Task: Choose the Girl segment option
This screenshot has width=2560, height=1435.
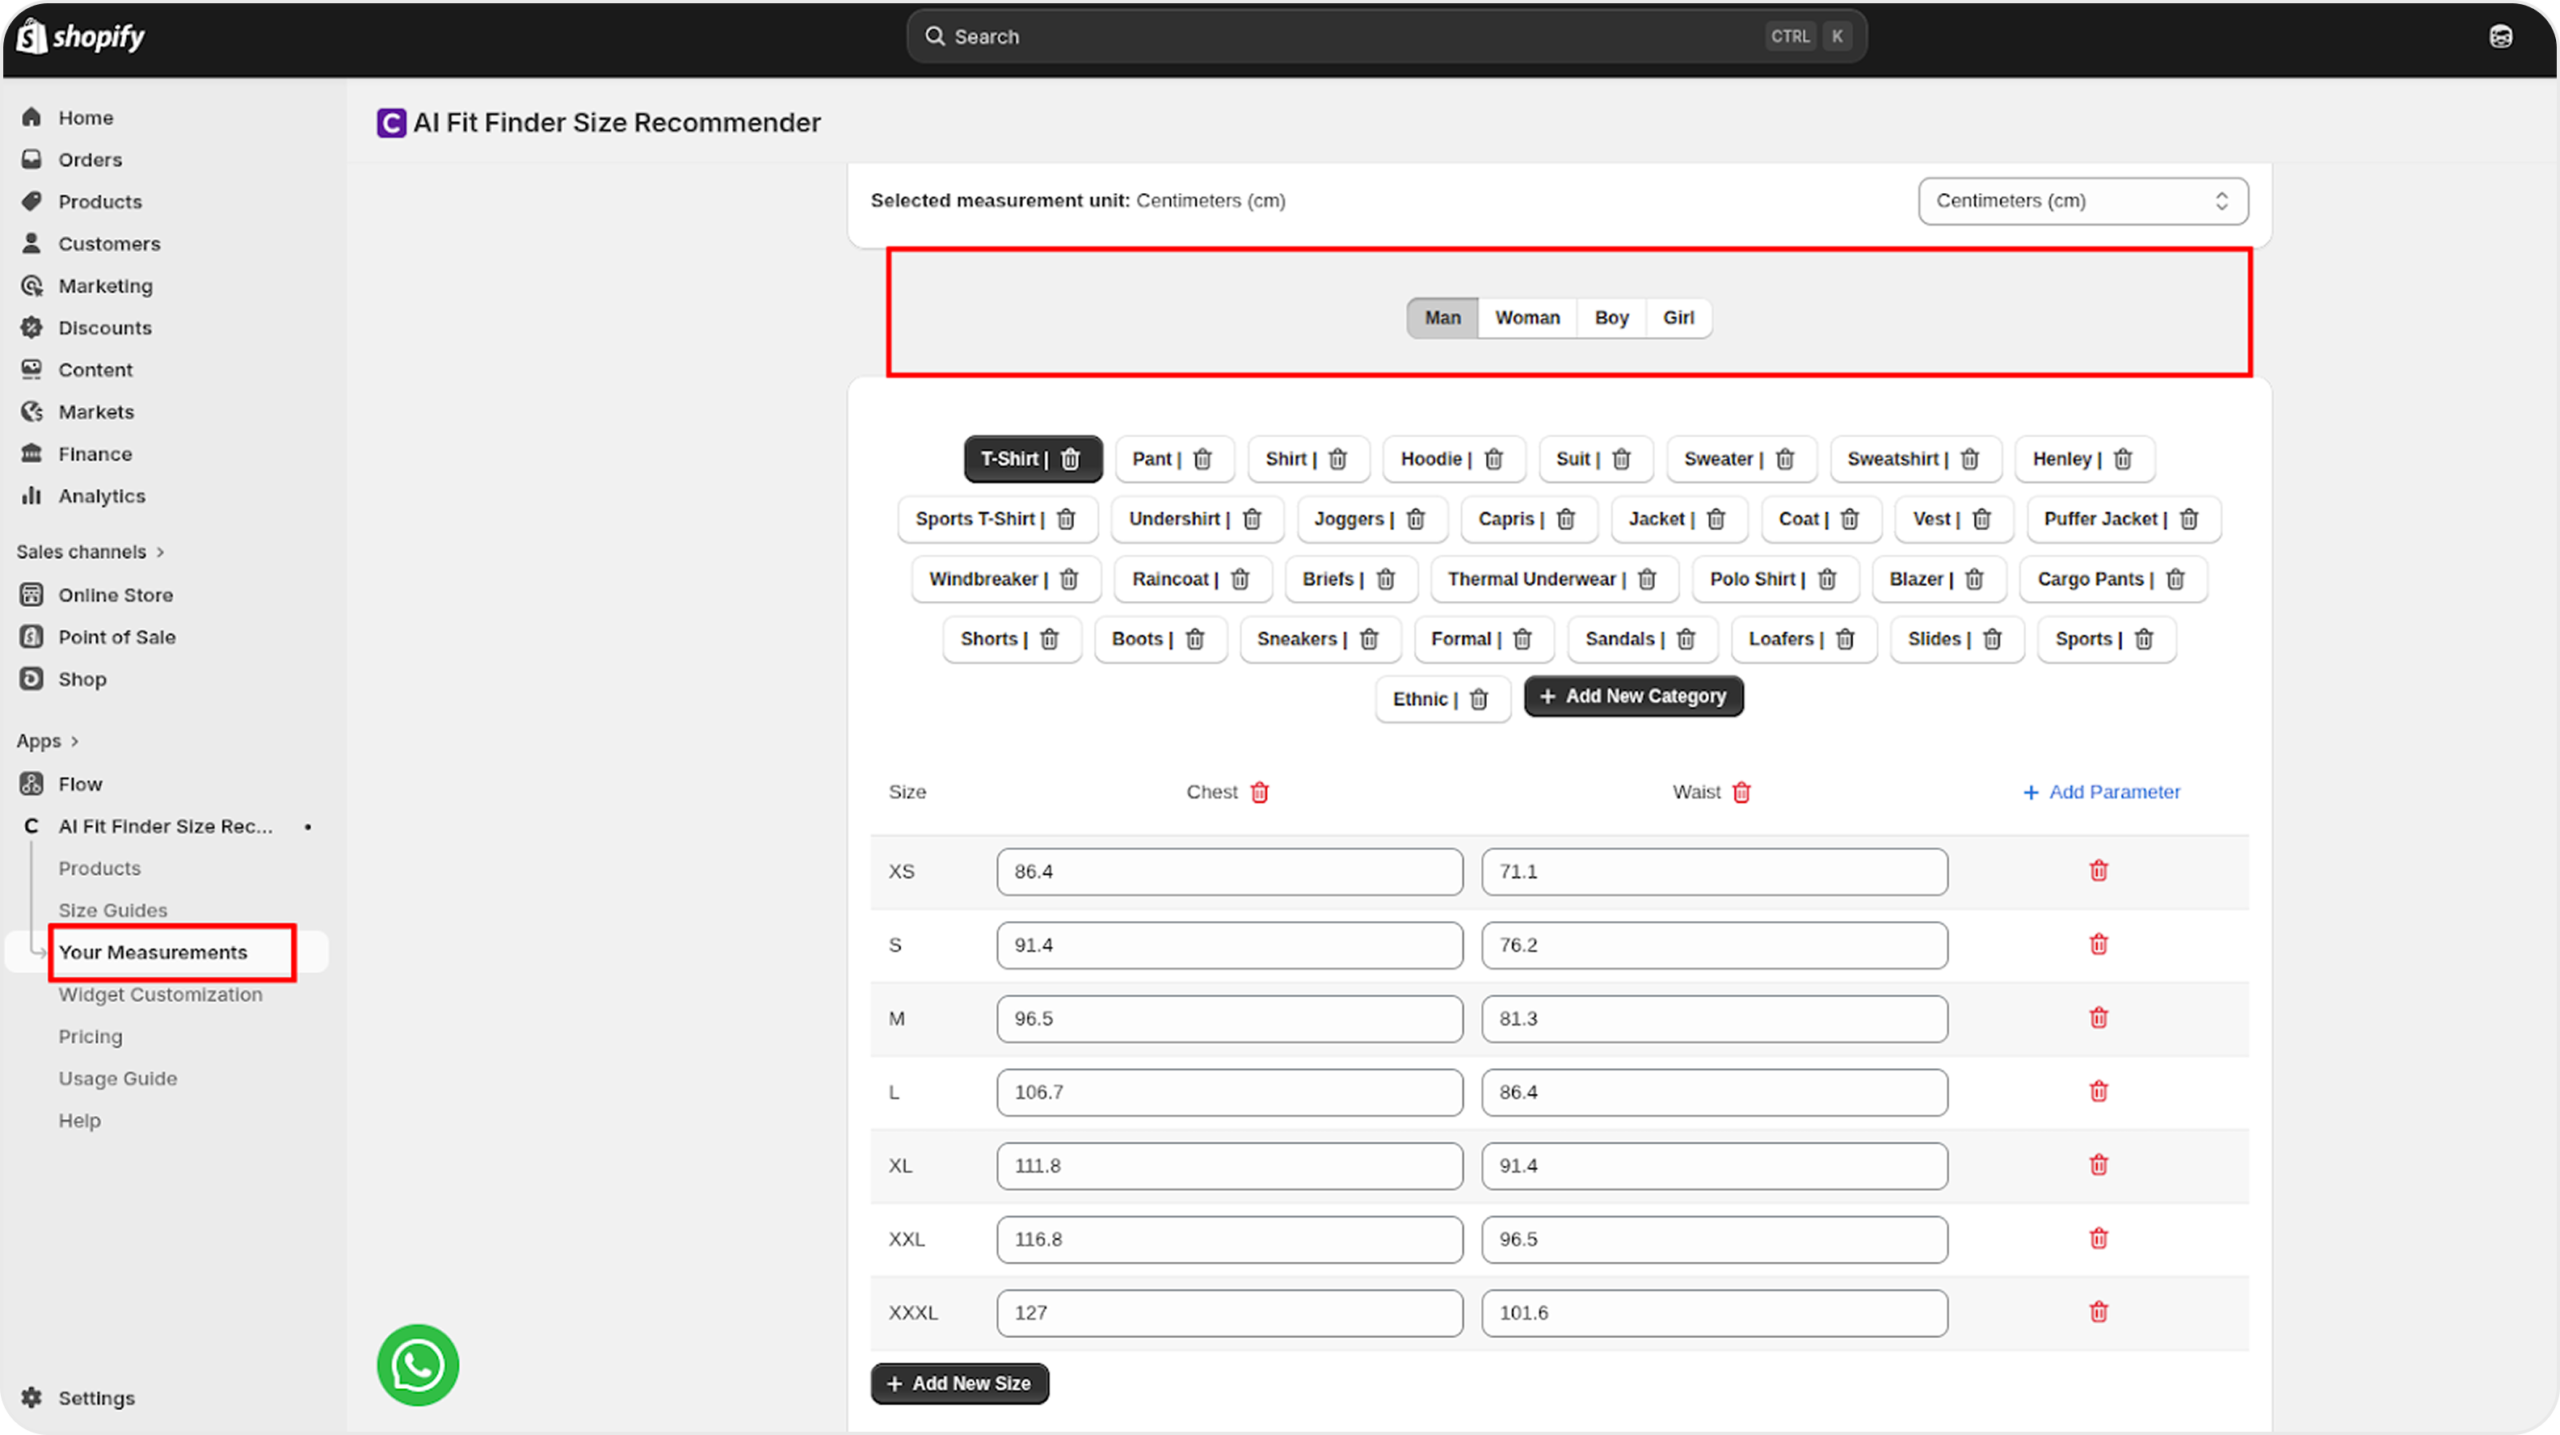Action: 1678,318
